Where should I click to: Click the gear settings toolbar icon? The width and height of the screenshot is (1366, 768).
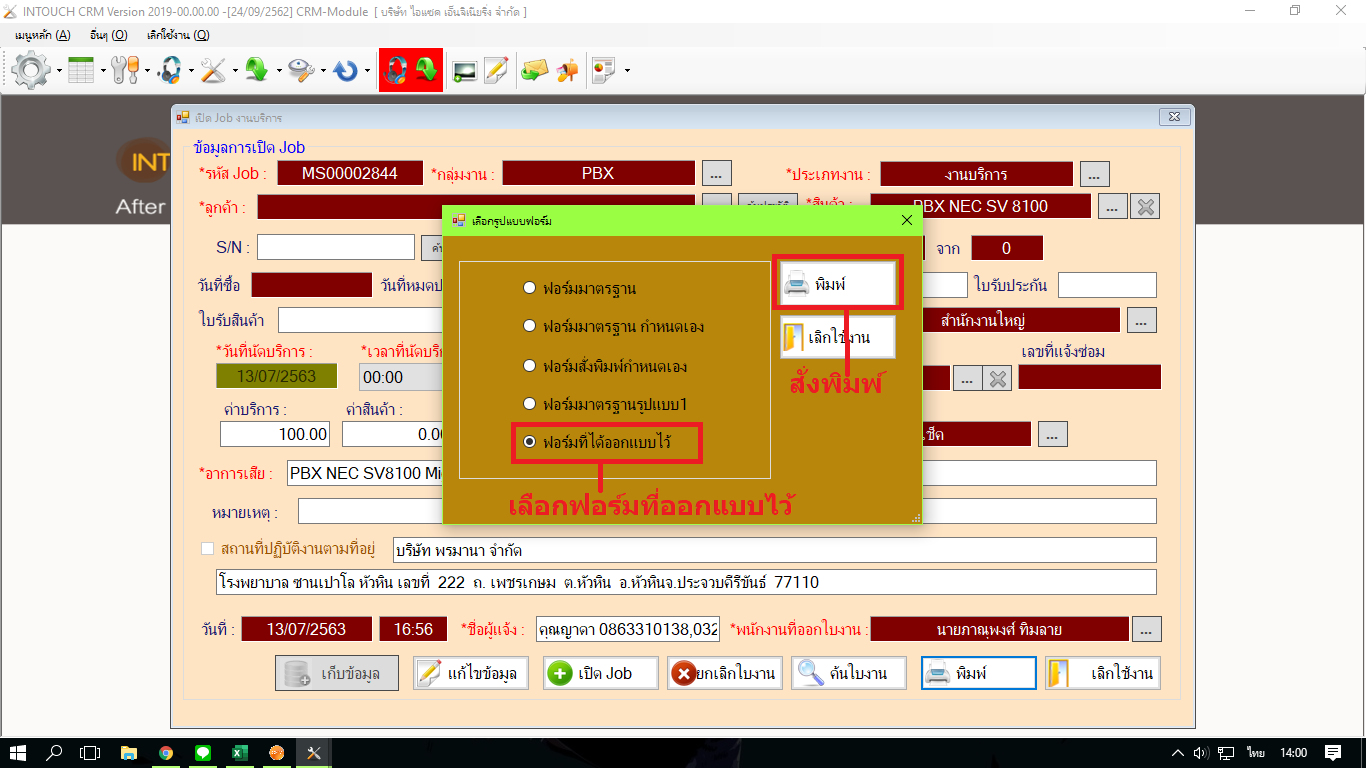point(32,70)
